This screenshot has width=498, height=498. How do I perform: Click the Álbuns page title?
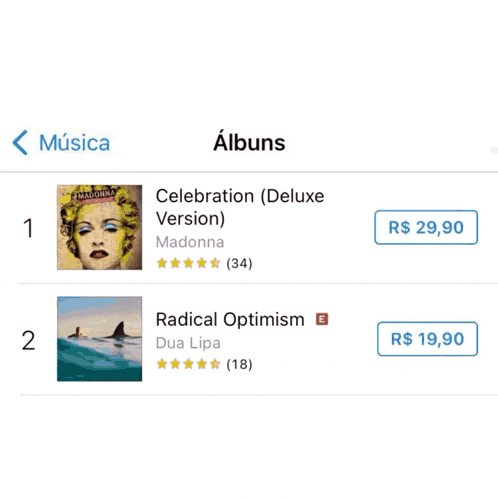pos(249,141)
